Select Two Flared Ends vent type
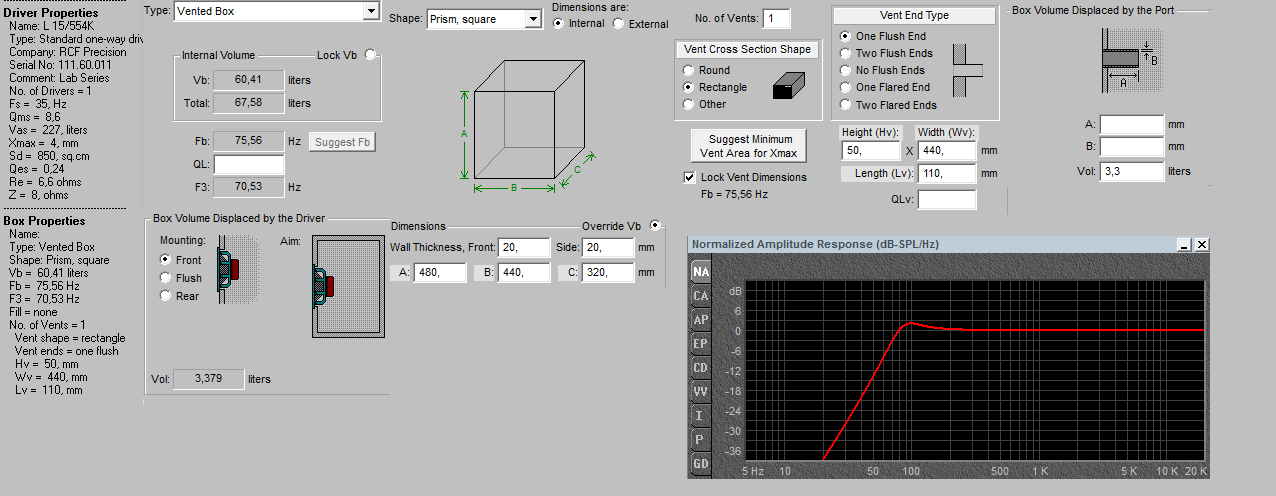1276x496 pixels. [845, 104]
